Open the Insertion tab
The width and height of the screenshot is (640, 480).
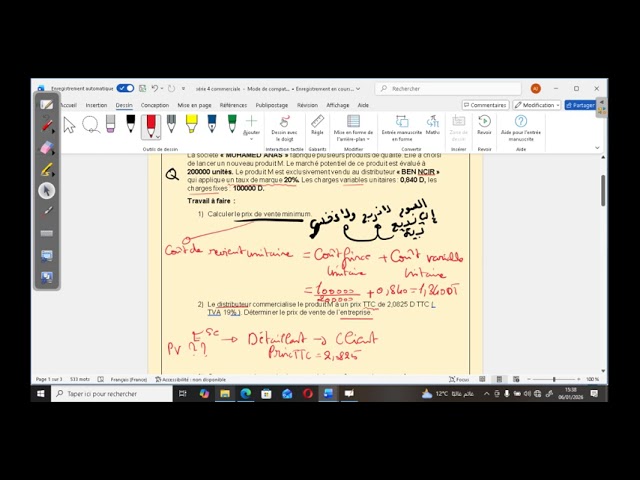(x=96, y=105)
